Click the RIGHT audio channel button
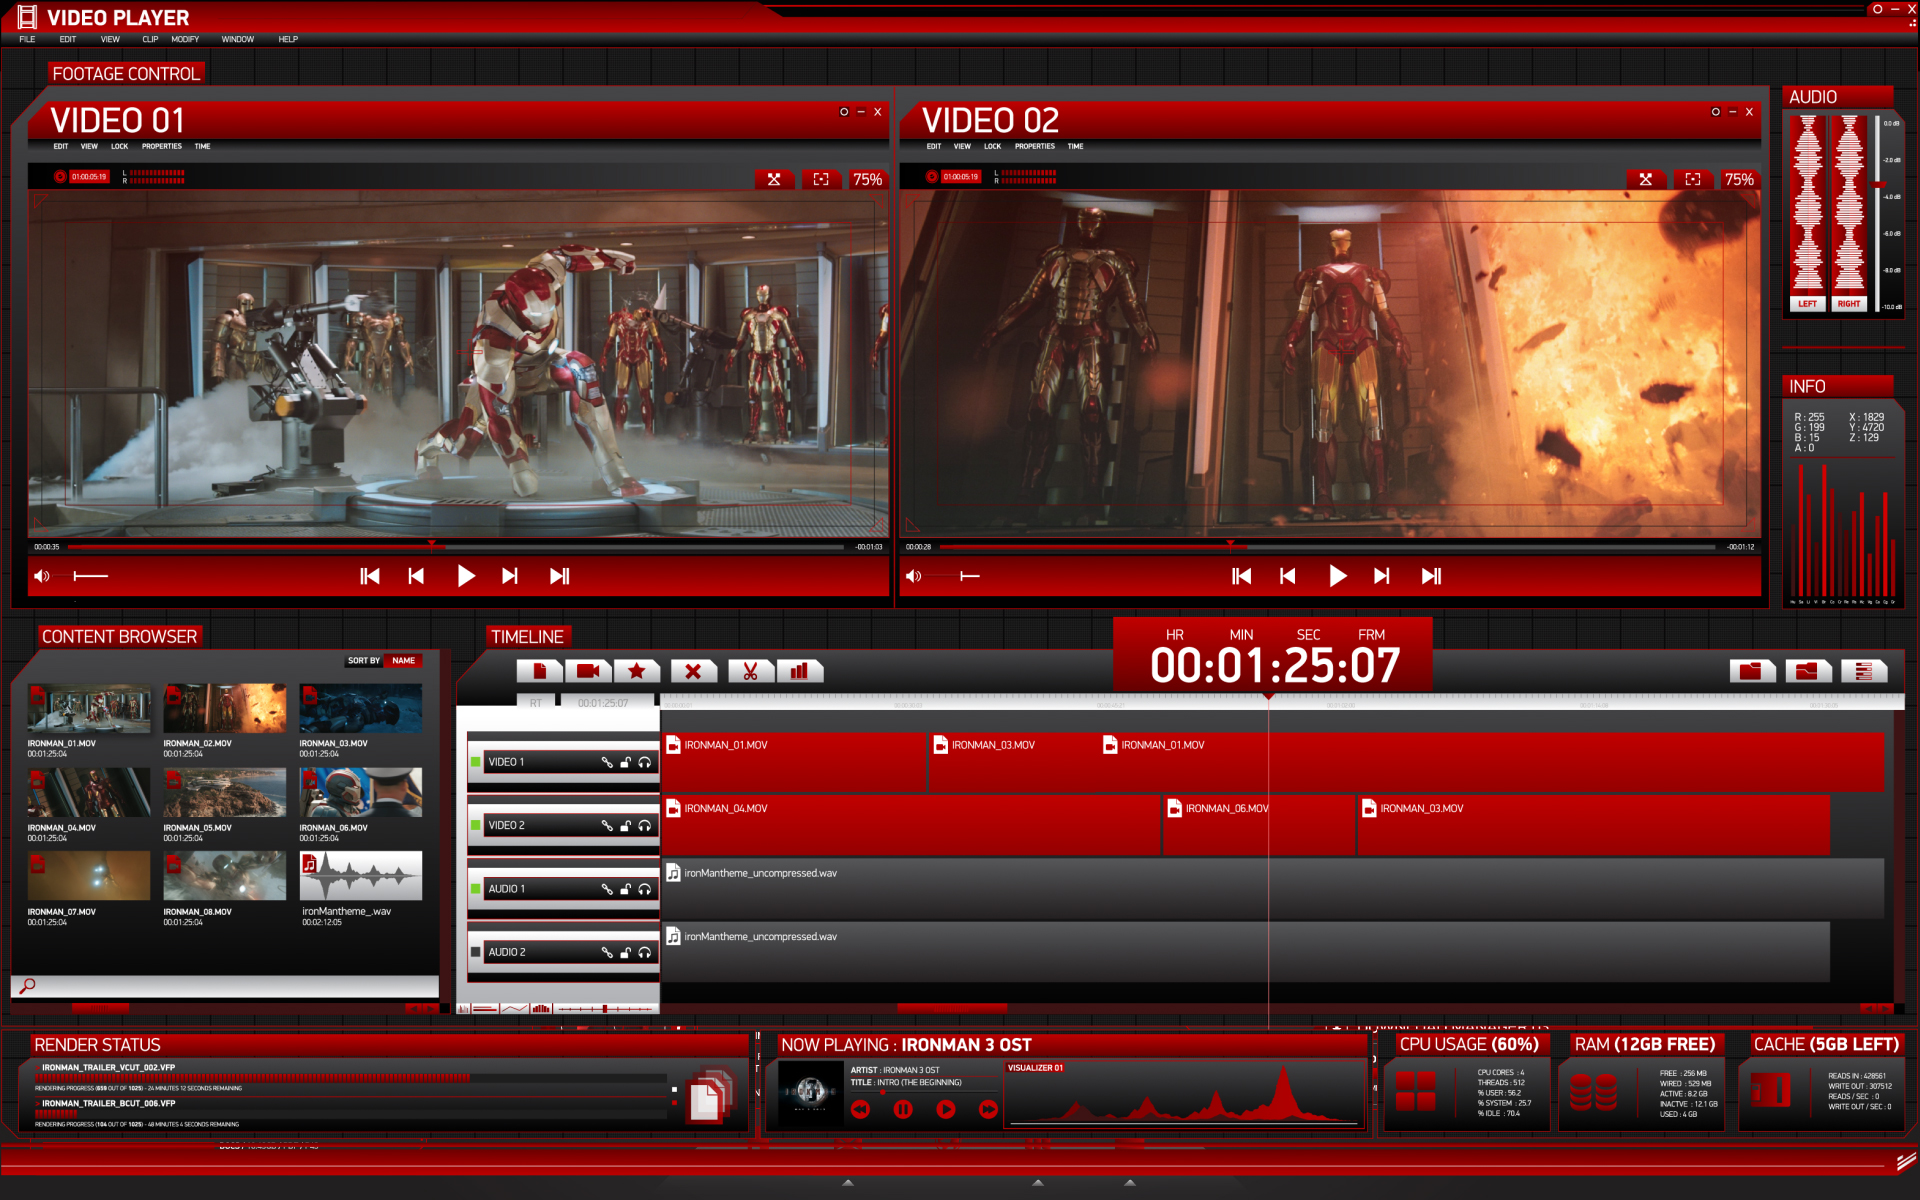 click(x=1849, y=304)
